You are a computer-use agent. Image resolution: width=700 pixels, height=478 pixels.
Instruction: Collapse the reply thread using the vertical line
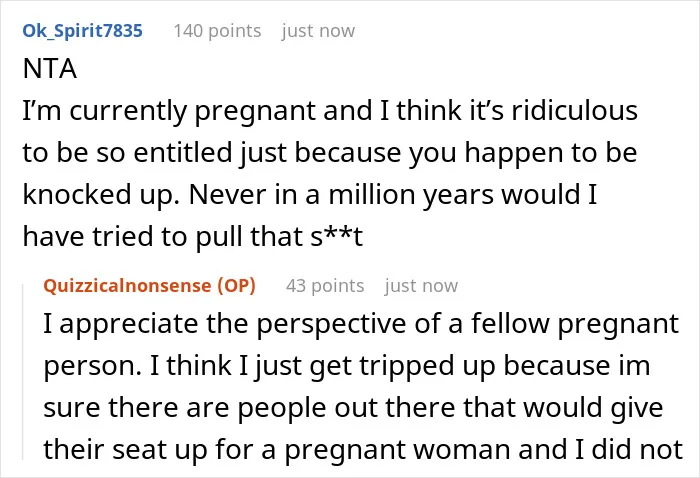tap(23, 372)
